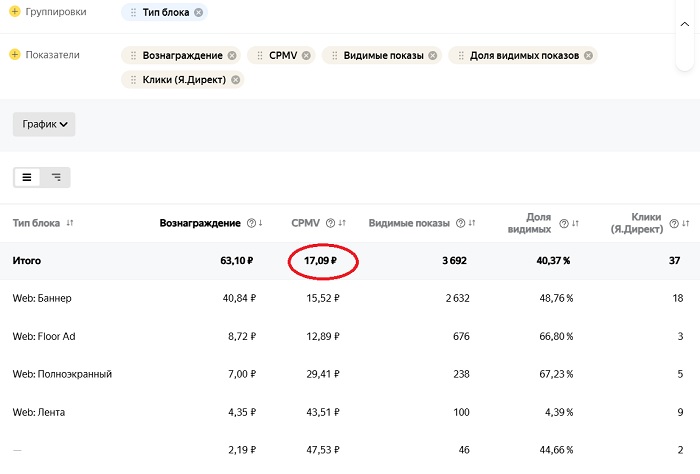Remove the Тип блока grouping chip
Image resolution: width=700 pixels, height=474 pixels.
click(199, 12)
